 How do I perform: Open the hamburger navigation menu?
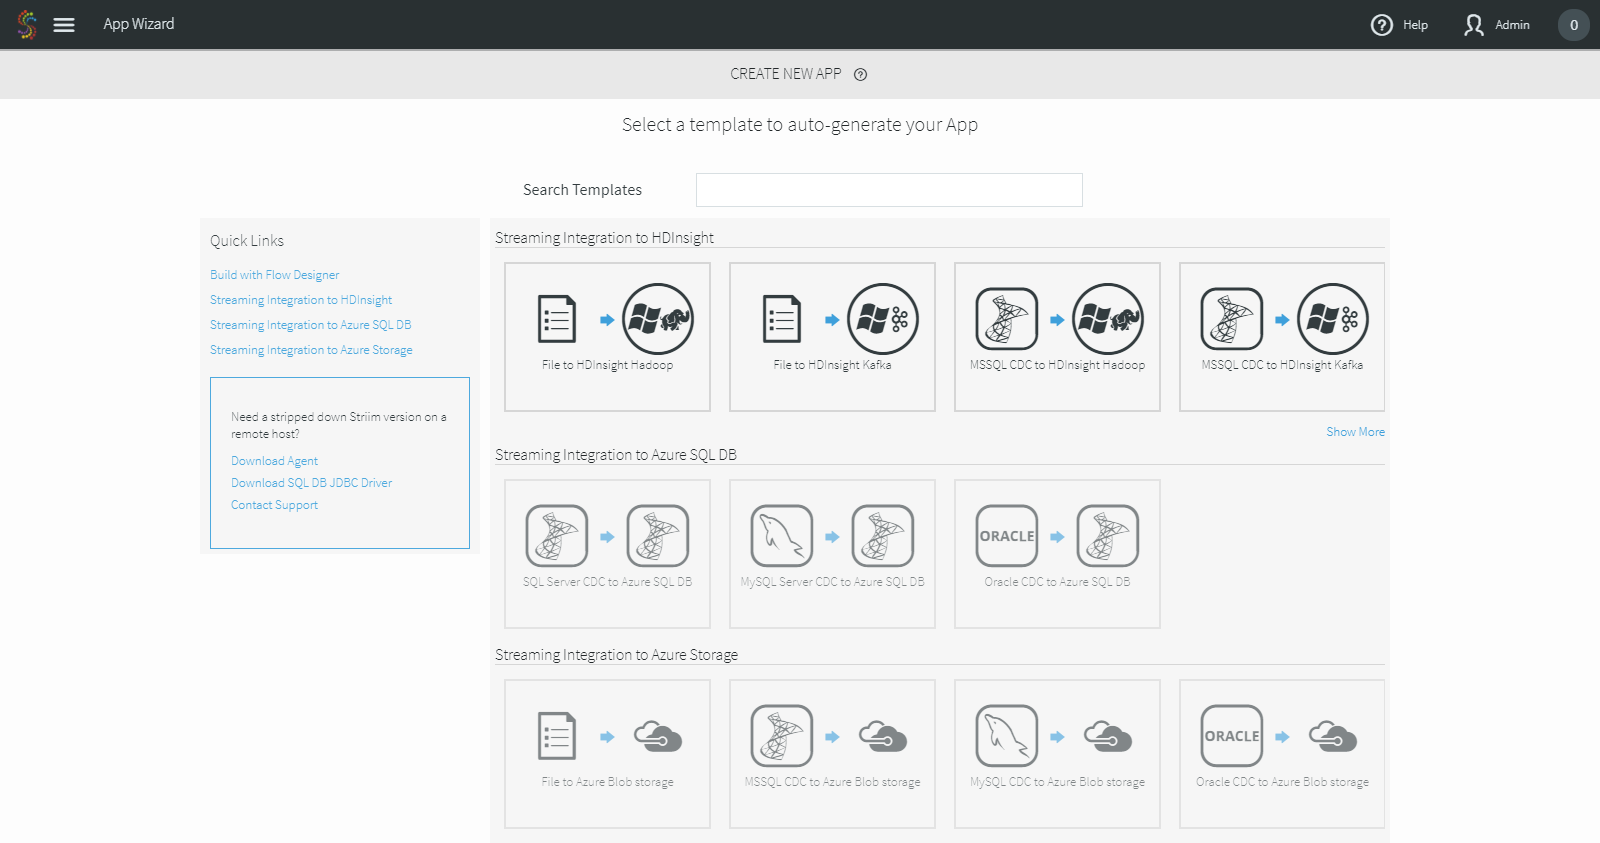click(x=64, y=25)
